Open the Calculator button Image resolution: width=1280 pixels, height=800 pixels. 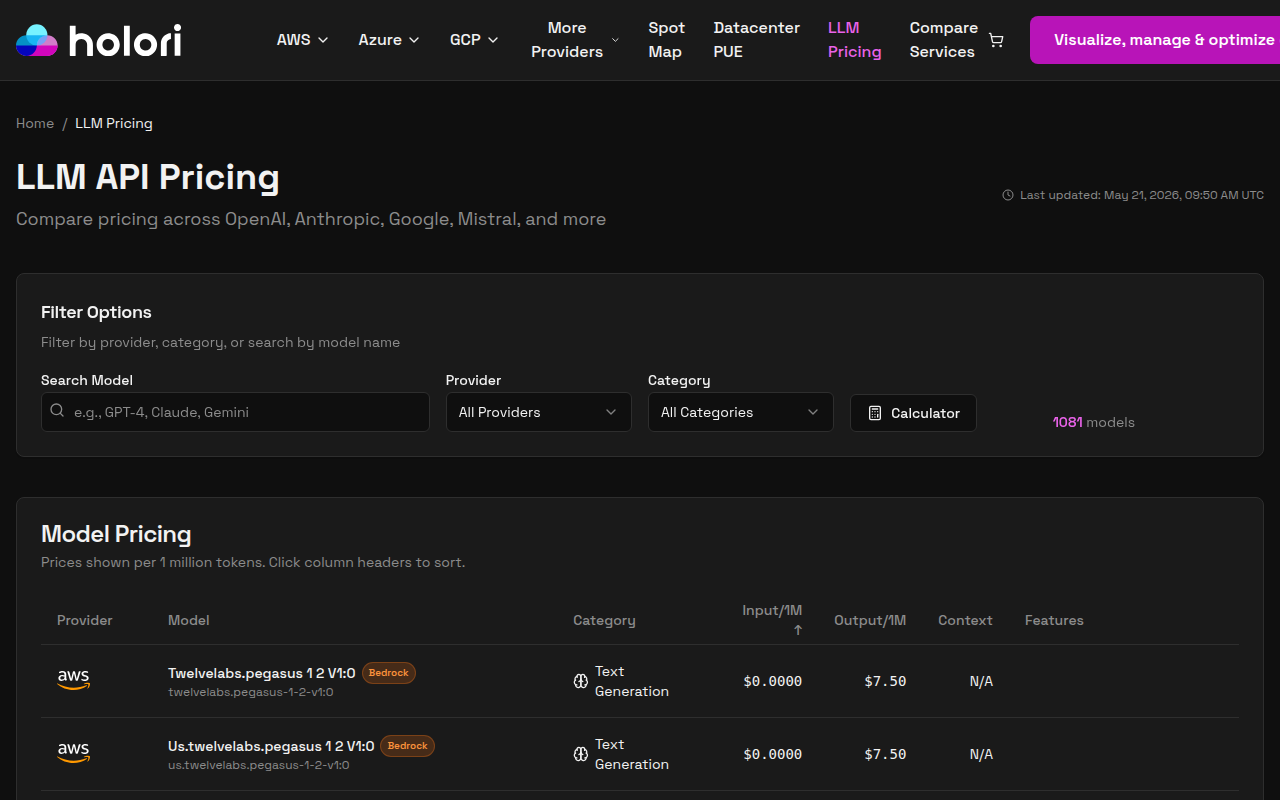pos(913,413)
